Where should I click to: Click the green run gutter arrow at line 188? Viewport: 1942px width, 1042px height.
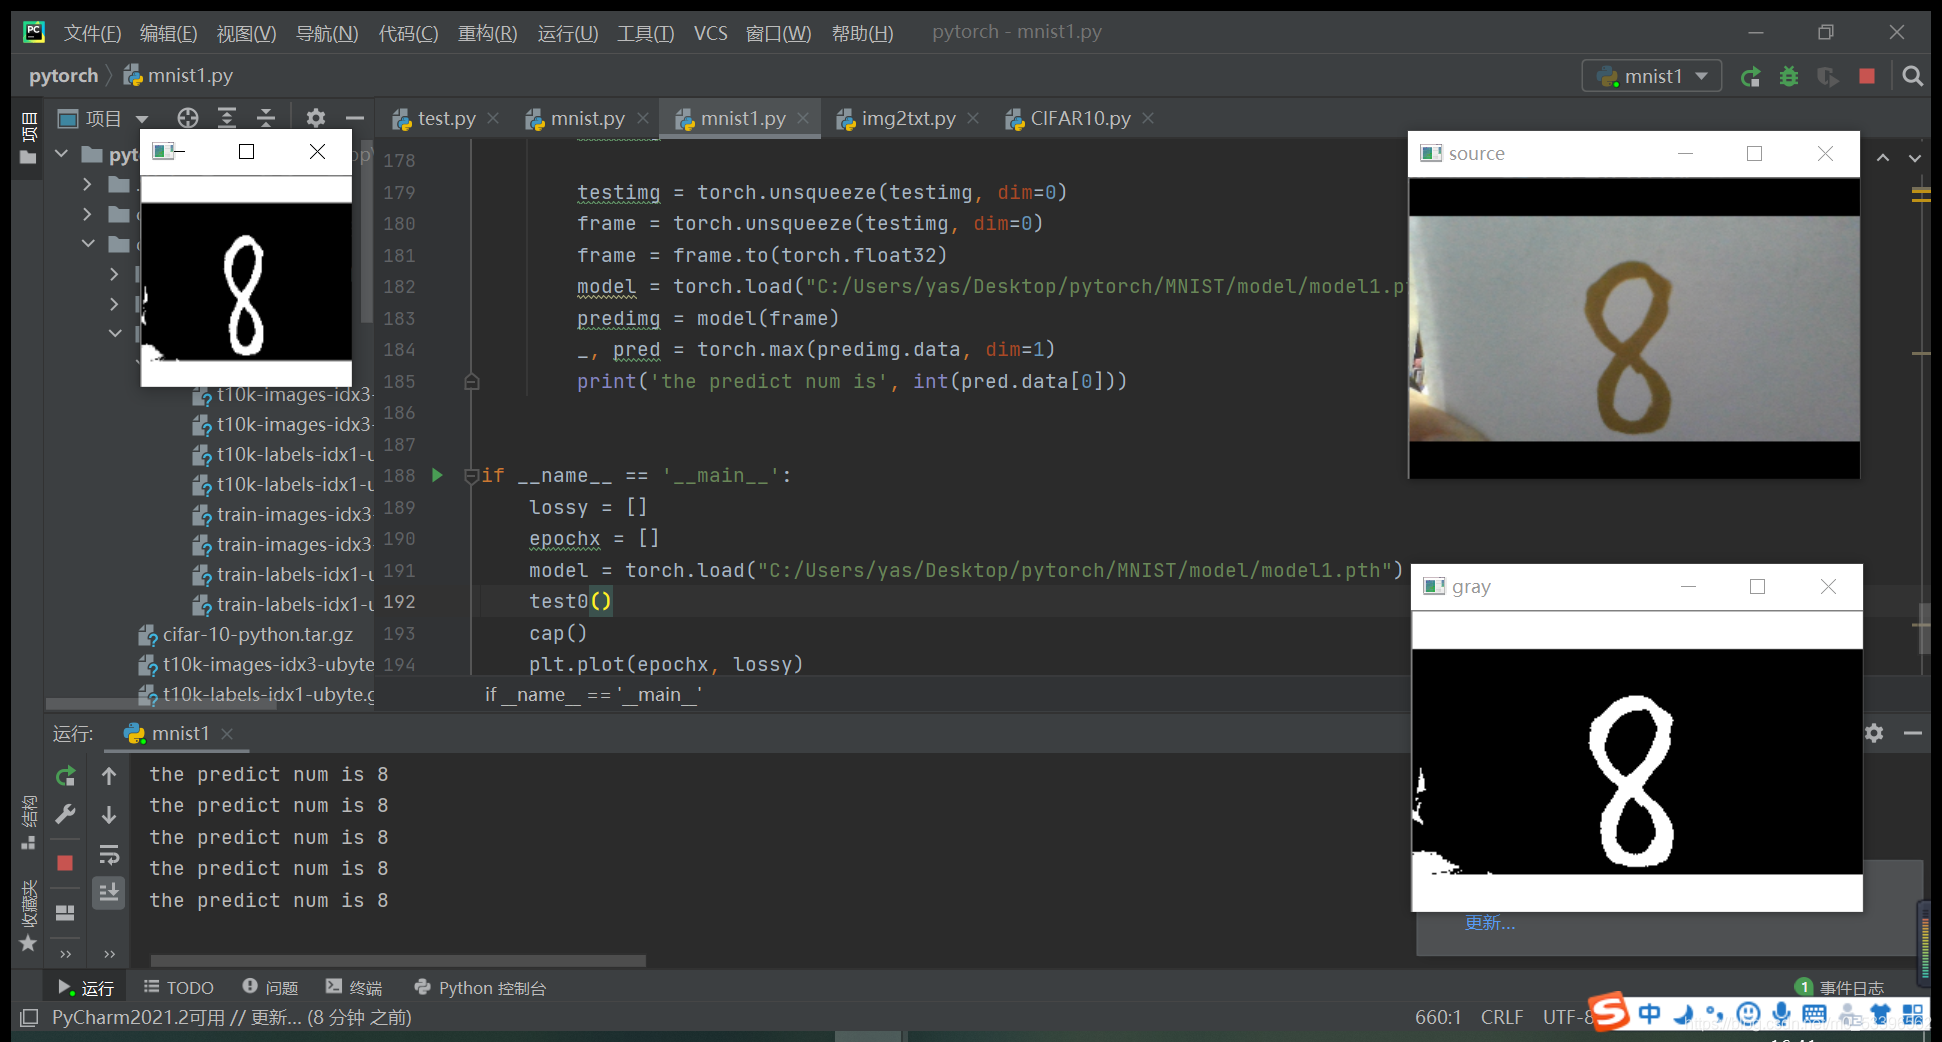click(437, 475)
